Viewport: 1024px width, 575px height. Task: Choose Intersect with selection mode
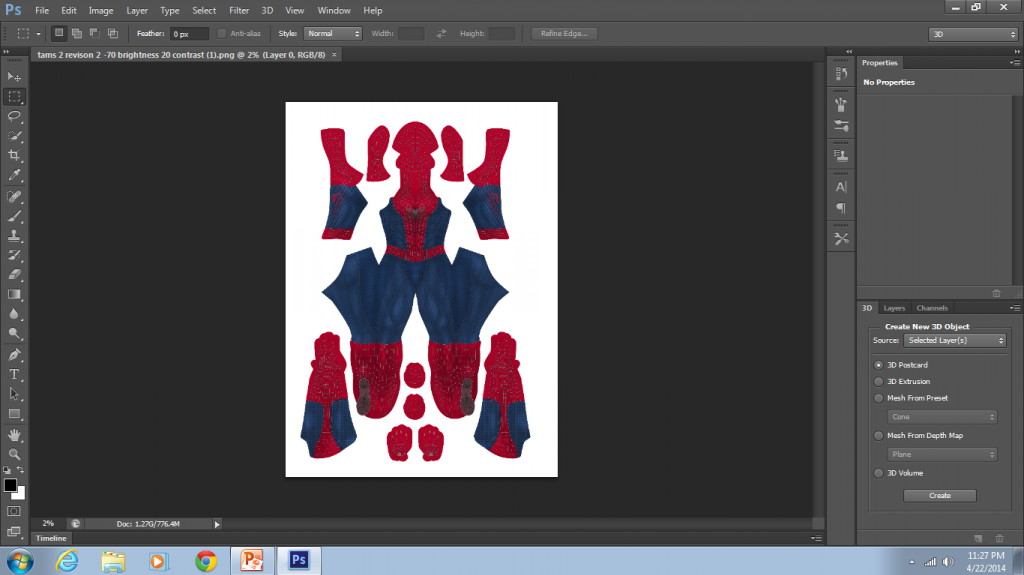coord(113,33)
